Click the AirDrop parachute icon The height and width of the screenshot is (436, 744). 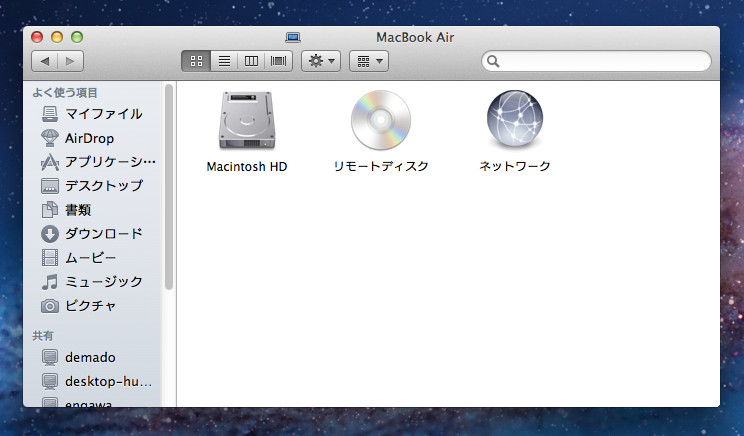point(50,138)
